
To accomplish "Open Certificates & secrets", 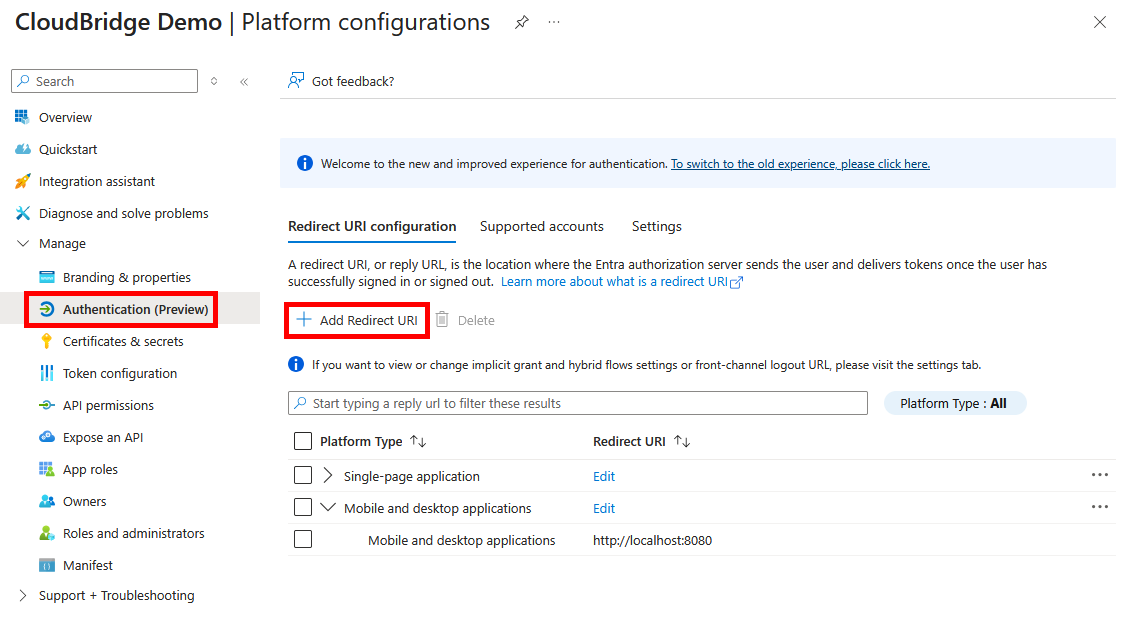I will [x=123, y=342].
